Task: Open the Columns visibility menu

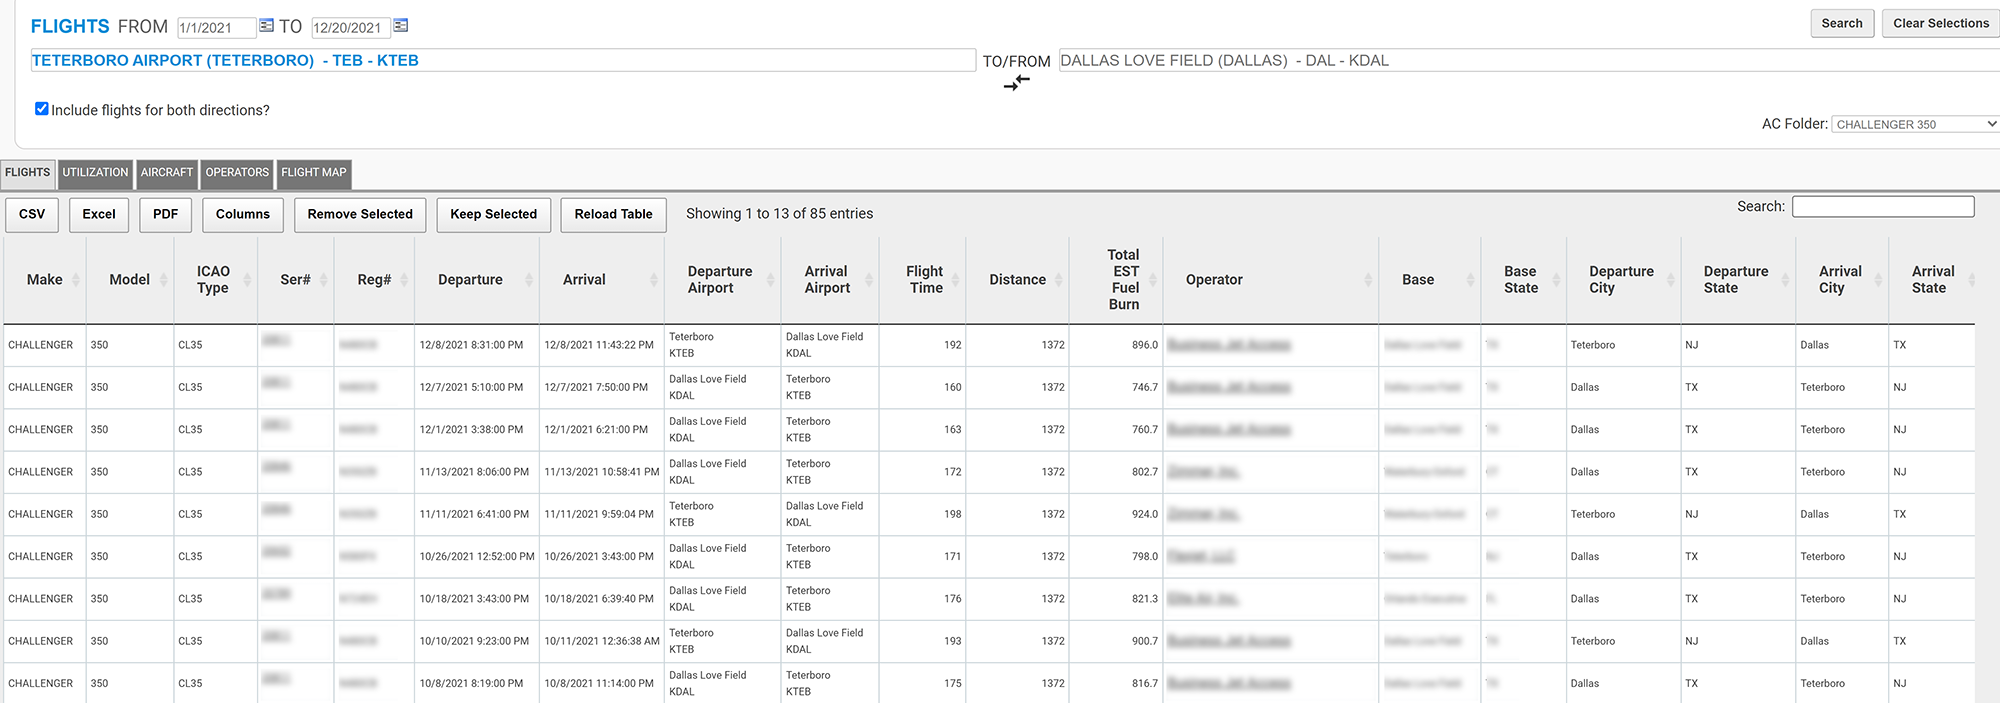Action: 243,214
